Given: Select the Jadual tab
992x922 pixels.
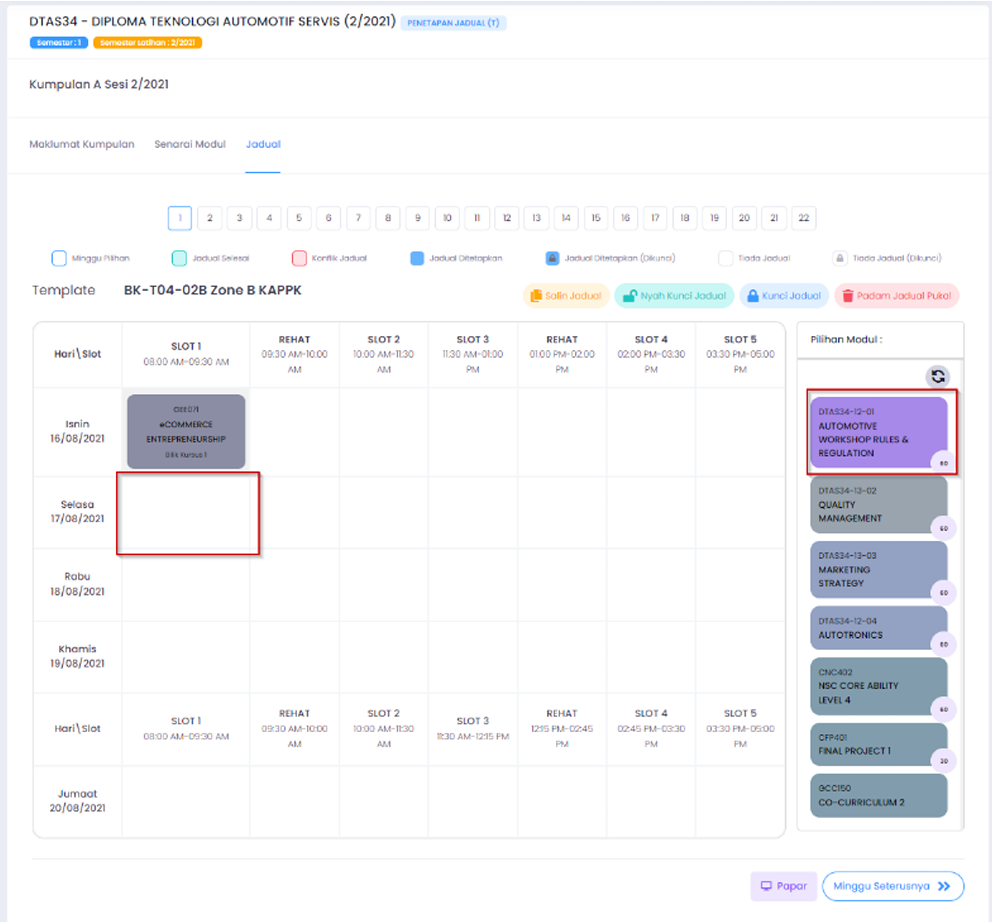Looking at the screenshot, I should pyautogui.click(x=263, y=144).
